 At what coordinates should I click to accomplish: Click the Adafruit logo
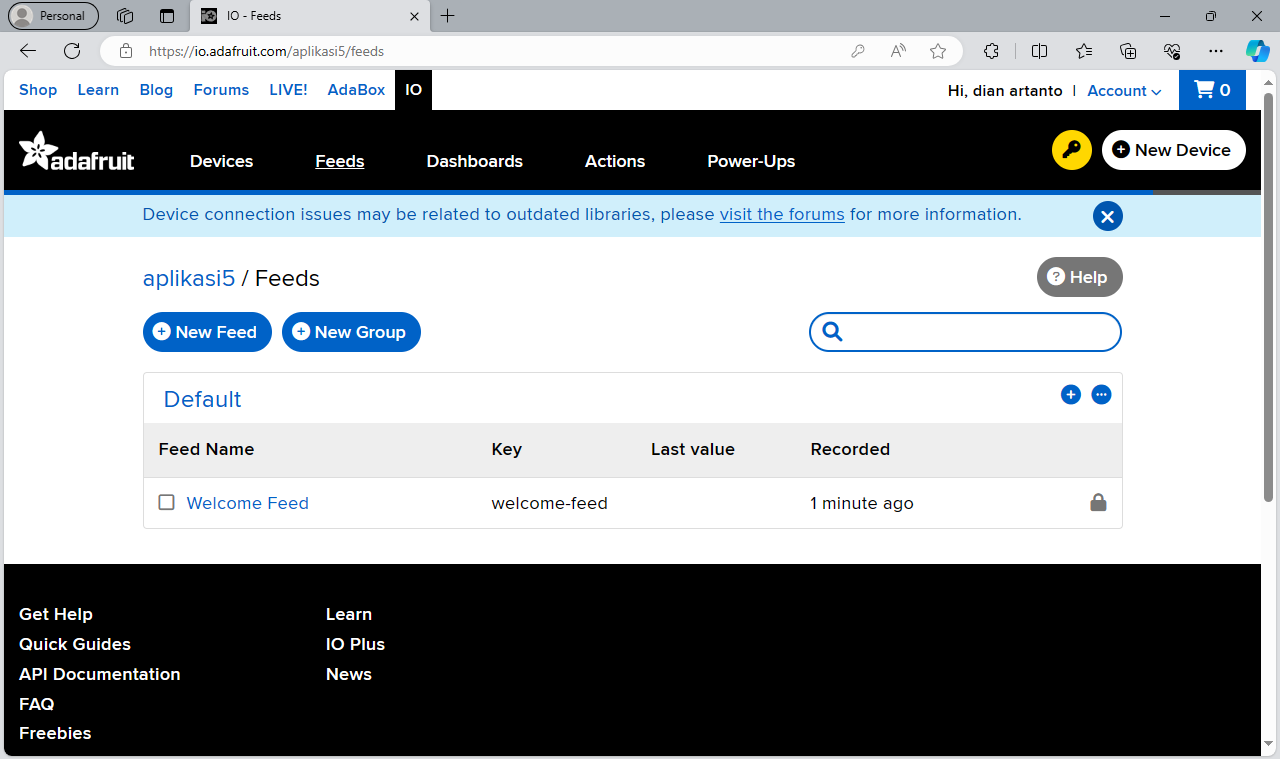point(76,151)
